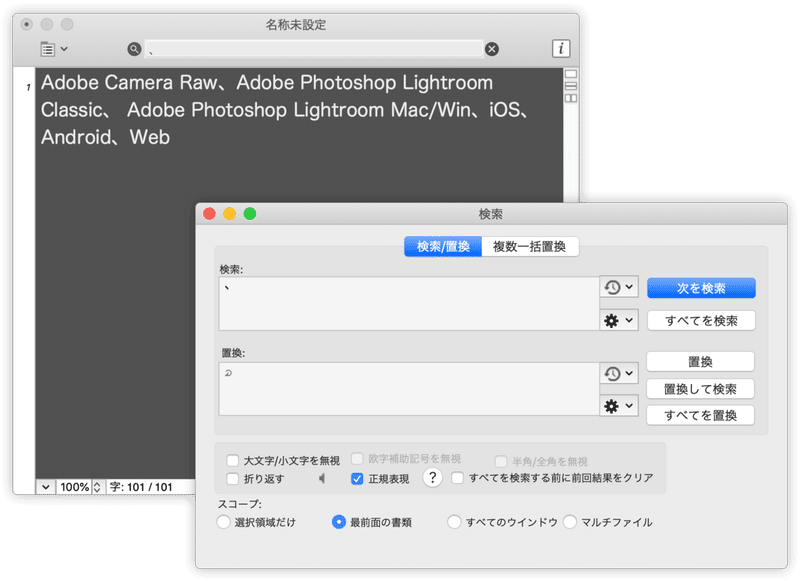Click the 次を検索 button

pos(701,288)
